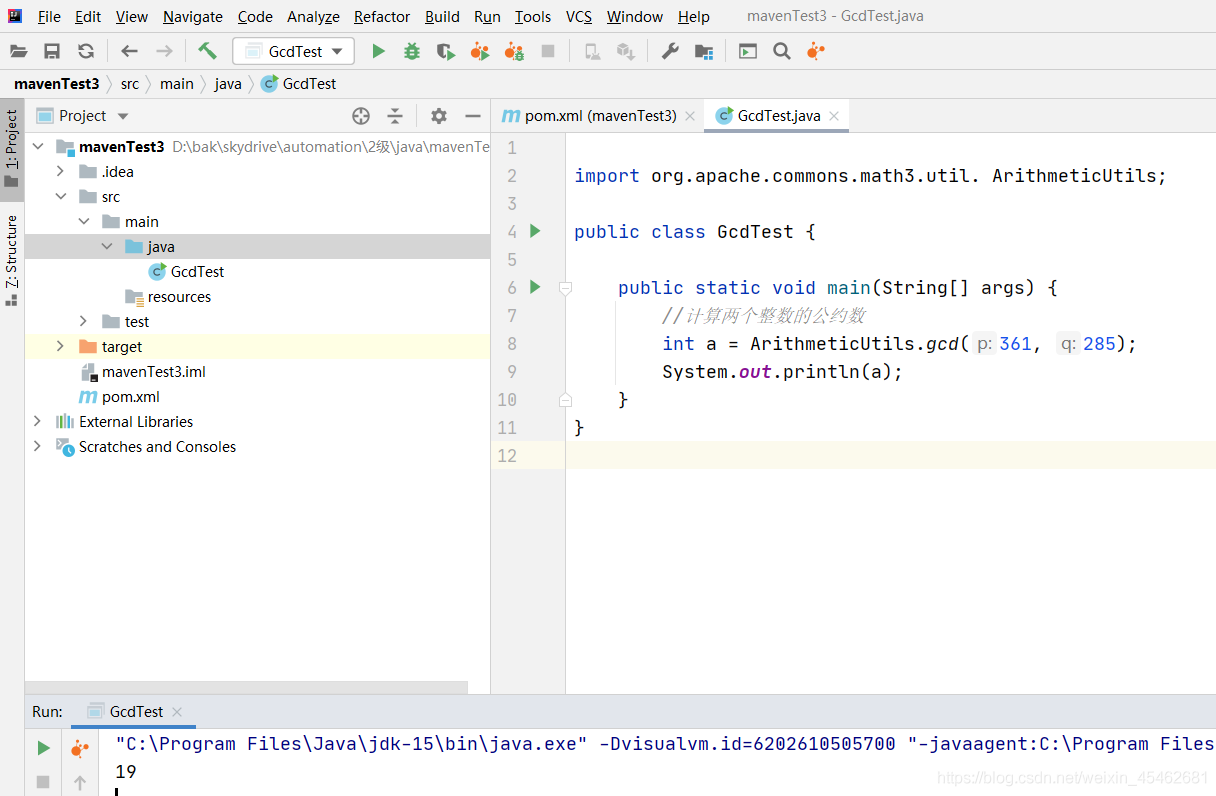Expand the test folder
The image size is (1216, 796).
(x=84, y=321)
